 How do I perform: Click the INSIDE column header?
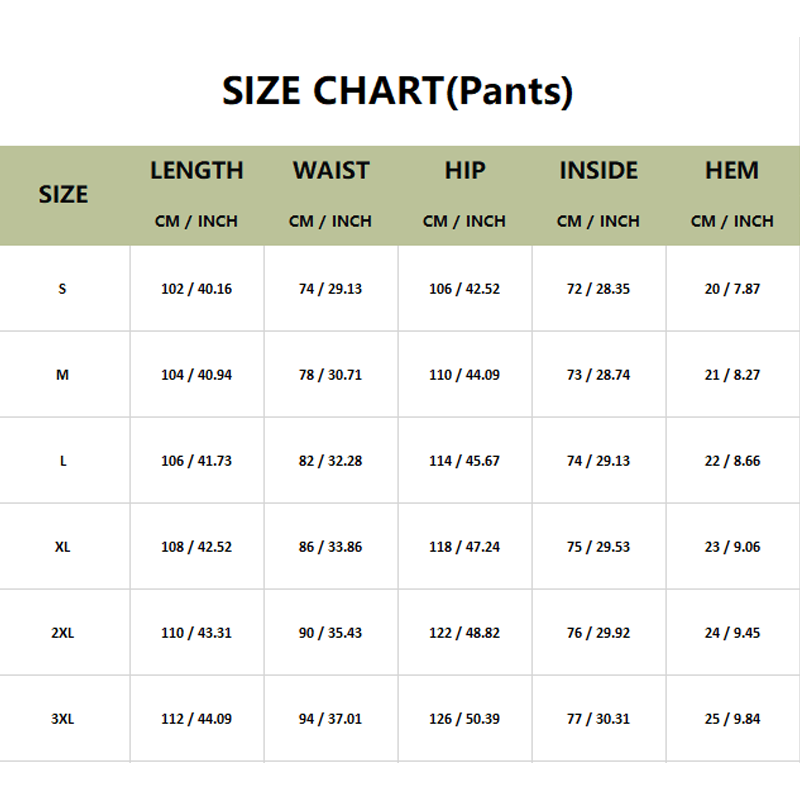(598, 171)
